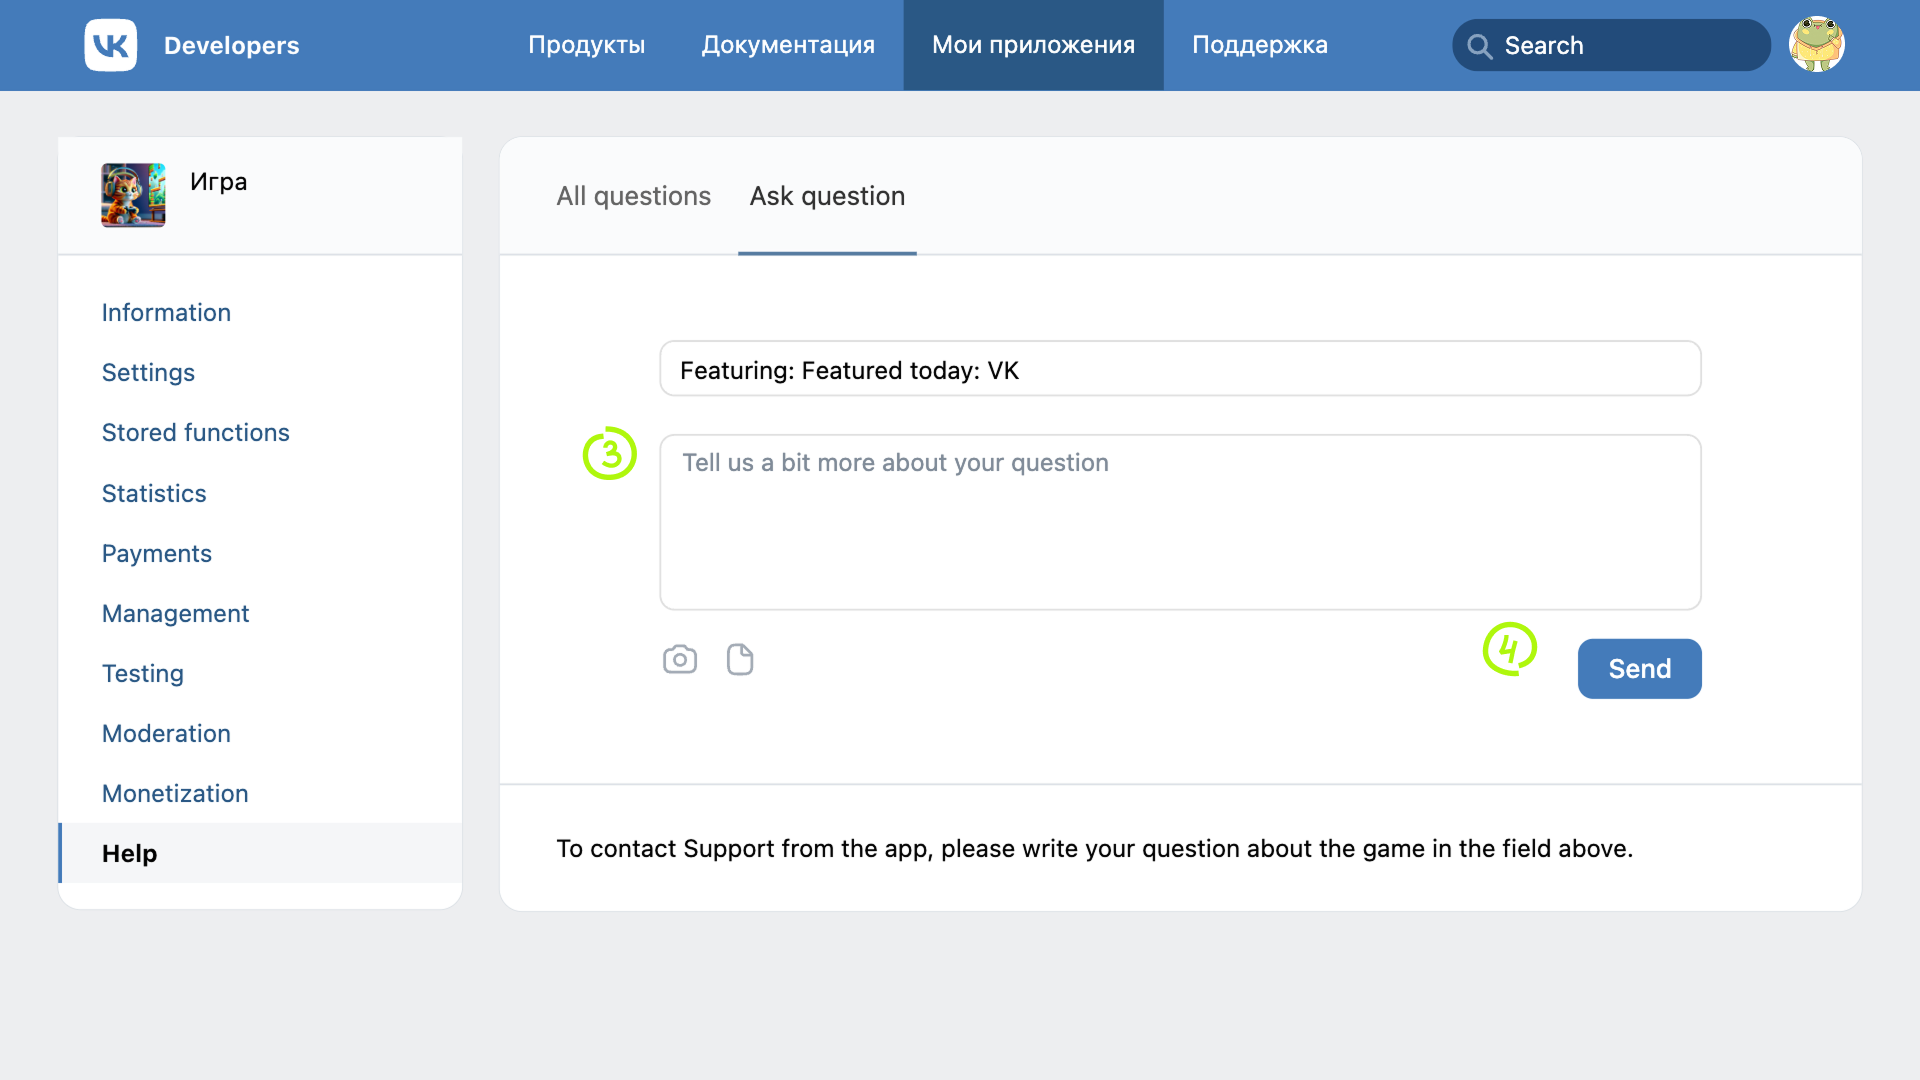Go to the Management section

(175, 614)
